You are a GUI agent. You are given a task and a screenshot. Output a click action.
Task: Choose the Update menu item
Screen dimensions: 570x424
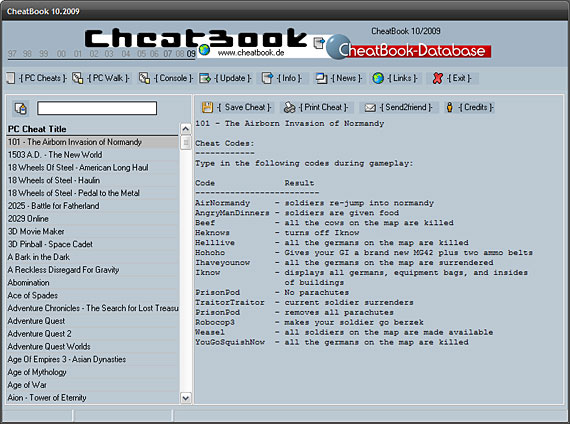pyautogui.click(x=233, y=78)
